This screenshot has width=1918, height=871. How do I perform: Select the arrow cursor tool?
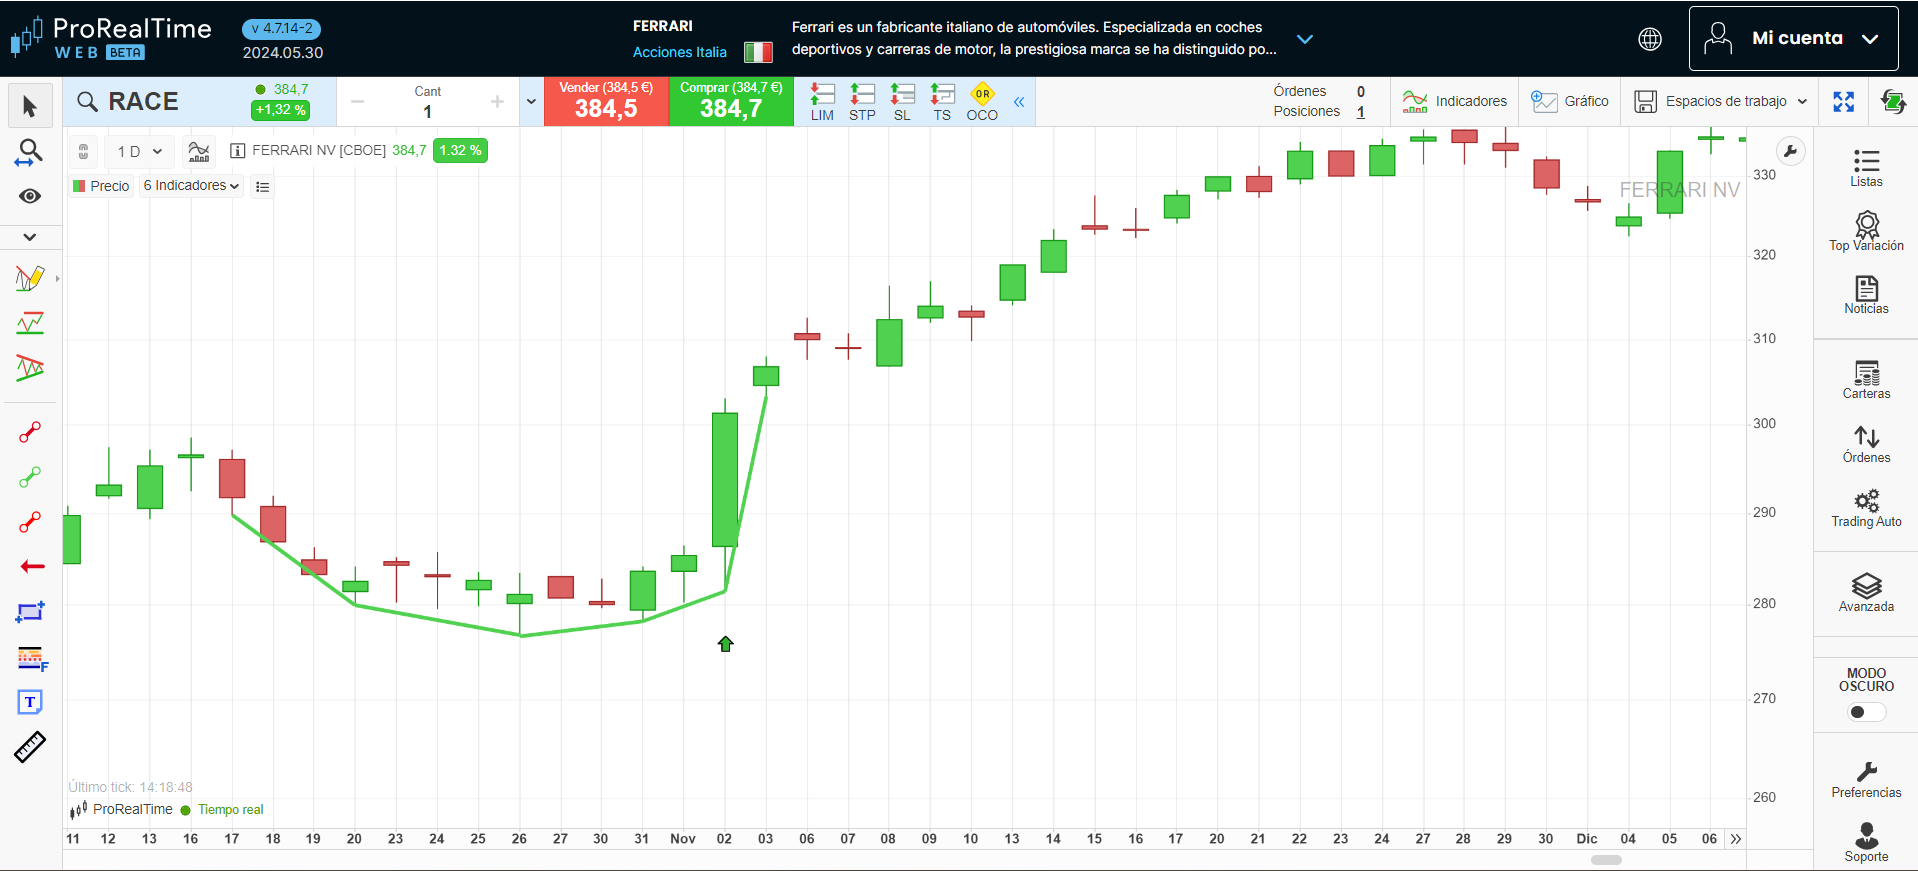coord(30,107)
